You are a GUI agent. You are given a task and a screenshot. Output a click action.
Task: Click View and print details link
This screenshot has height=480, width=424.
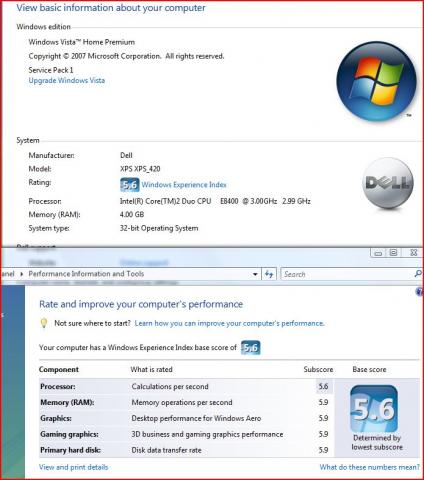coord(74,467)
